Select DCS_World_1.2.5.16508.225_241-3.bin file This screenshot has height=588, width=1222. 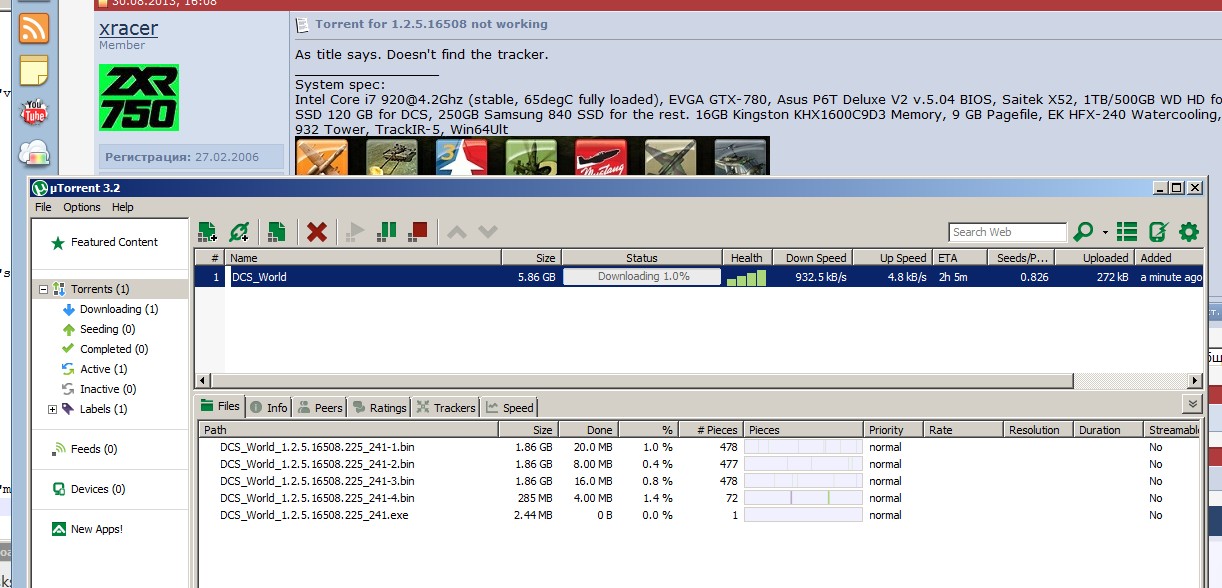click(317, 481)
